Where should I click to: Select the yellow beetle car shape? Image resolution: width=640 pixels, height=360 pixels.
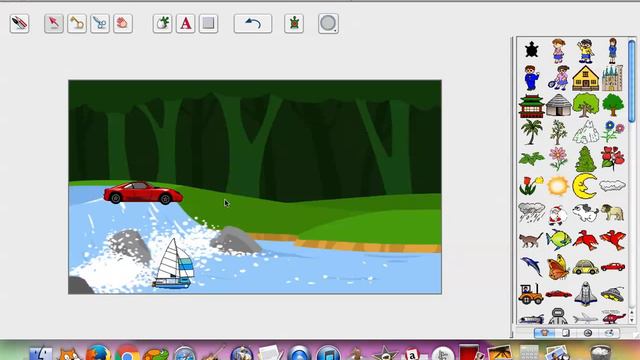585,267
